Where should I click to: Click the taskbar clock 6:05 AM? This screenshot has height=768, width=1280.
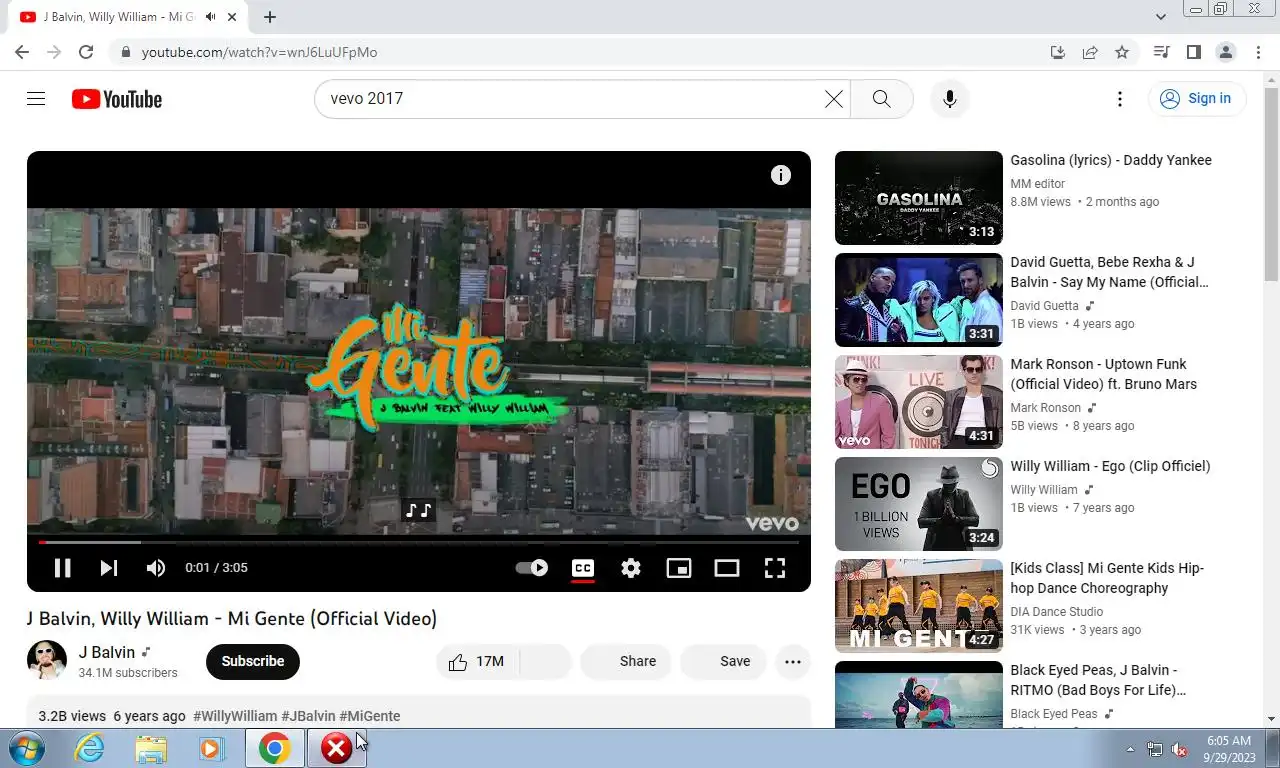1229,741
